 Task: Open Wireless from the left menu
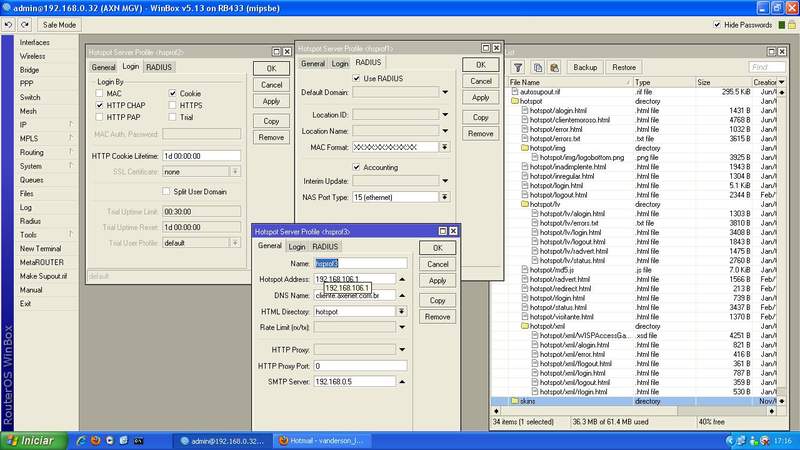click(x=32, y=57)
